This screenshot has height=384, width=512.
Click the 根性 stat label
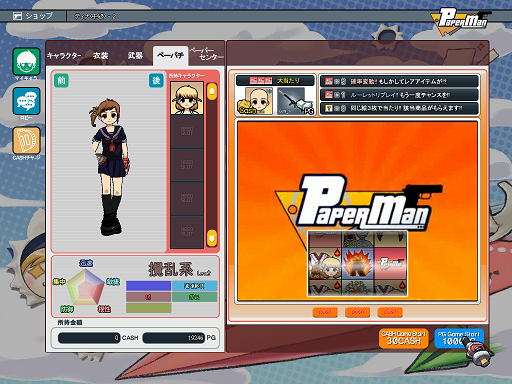104,309
